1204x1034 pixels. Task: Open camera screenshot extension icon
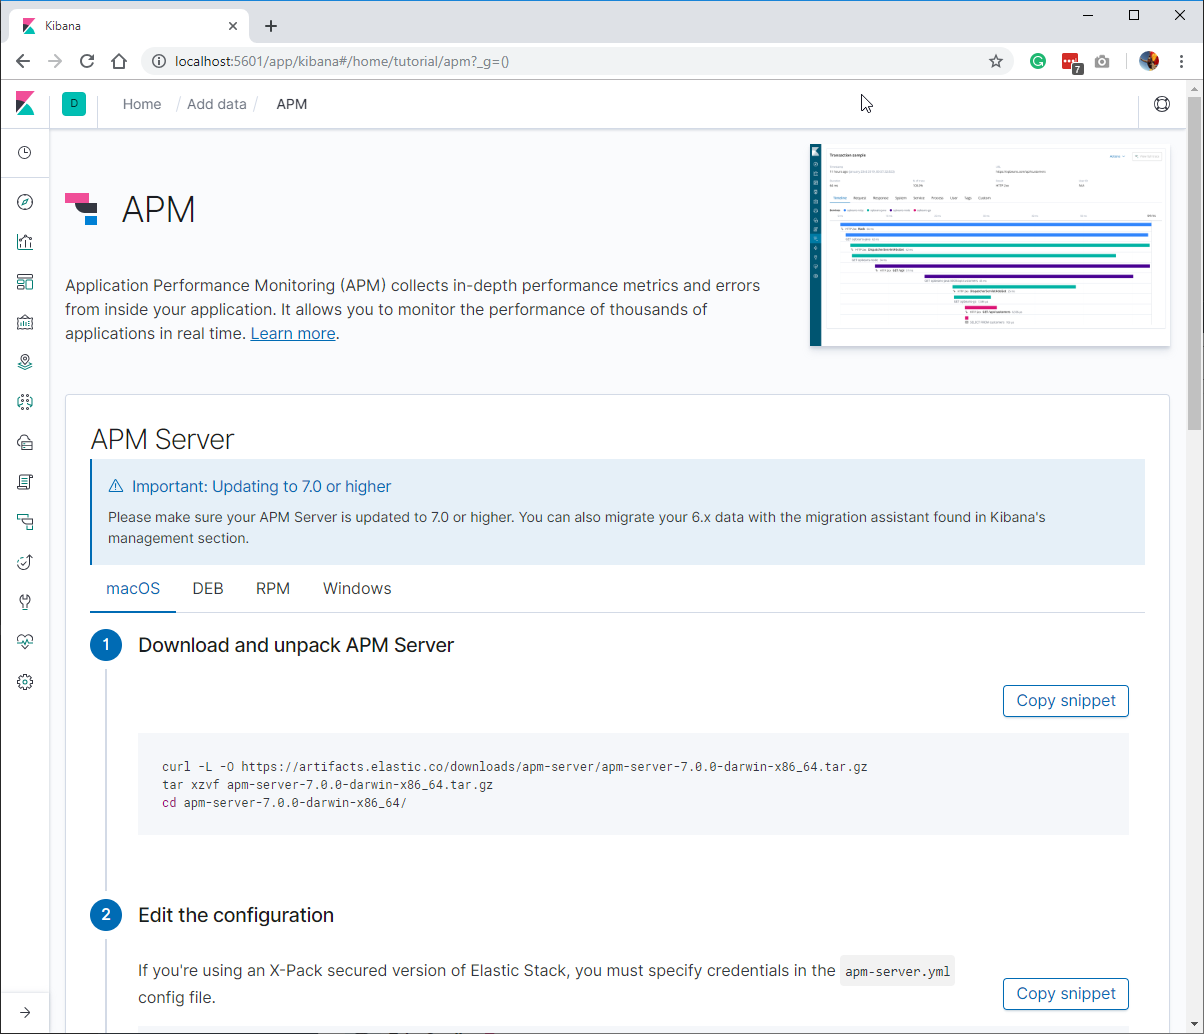pyautogui.click(x=1102, y=61)
